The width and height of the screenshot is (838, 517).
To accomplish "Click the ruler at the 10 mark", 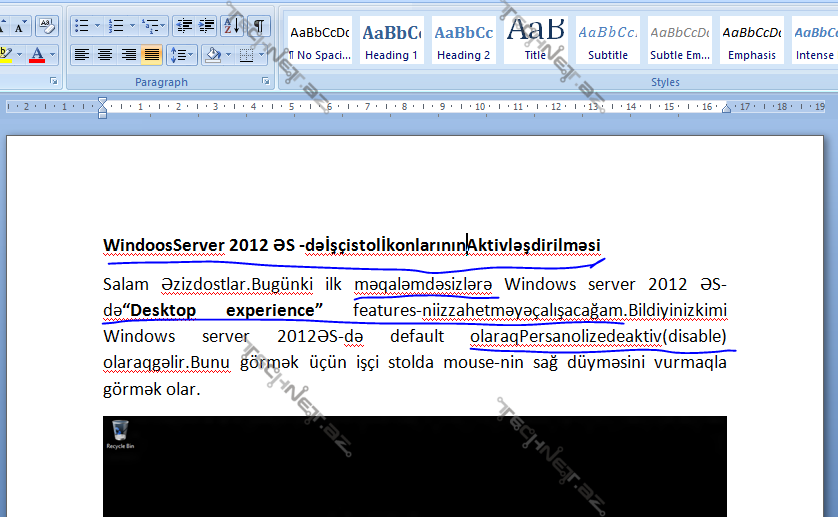I will tap(480, 107).
